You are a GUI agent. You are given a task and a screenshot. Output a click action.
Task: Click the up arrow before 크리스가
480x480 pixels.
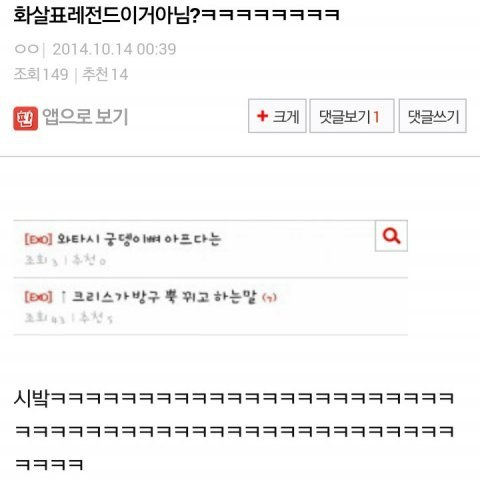tap(63, 296)
